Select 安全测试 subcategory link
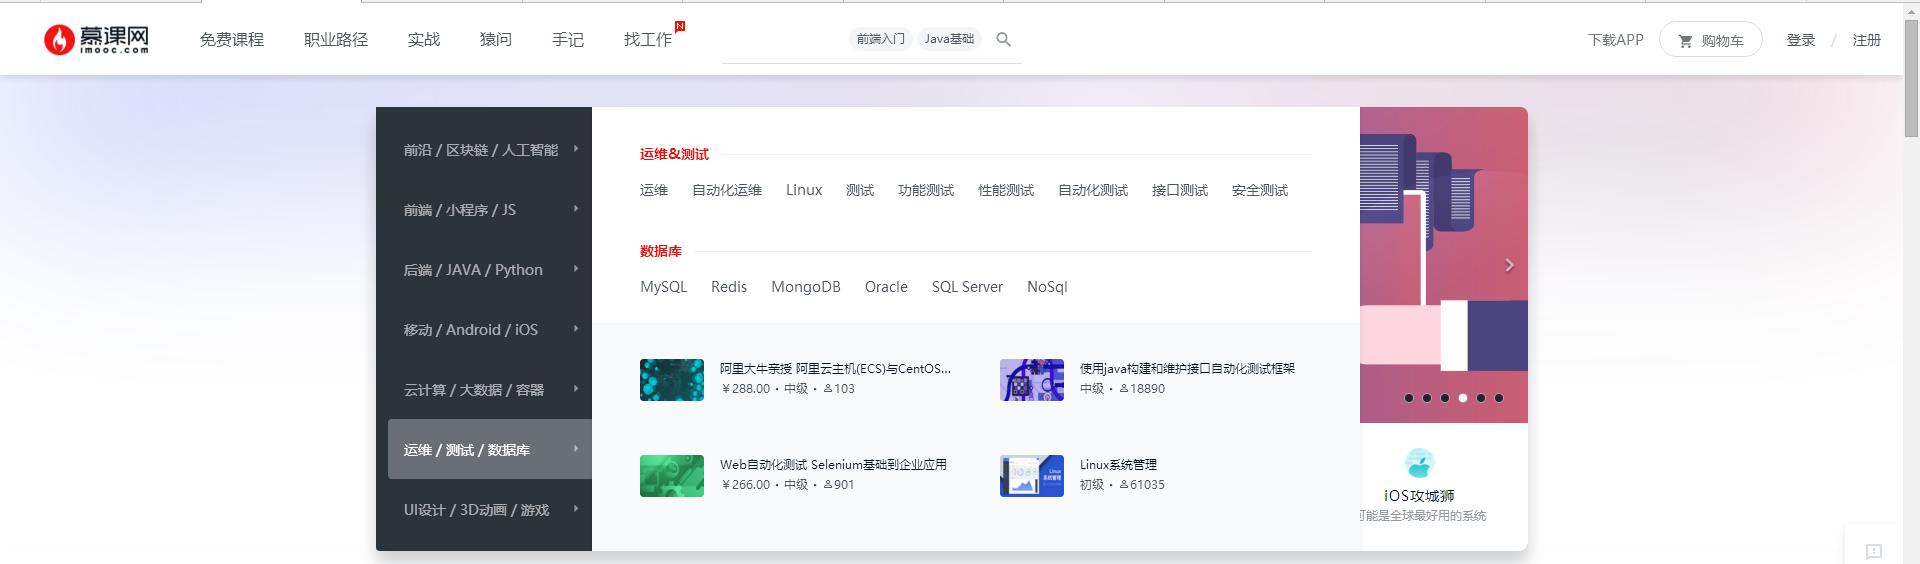The height and width of the screenshot is (564, 1920). pyautogui.click(x=1260, y=190)
